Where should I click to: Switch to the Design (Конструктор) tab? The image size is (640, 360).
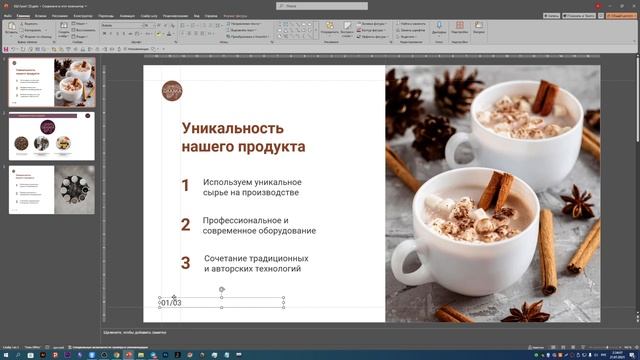(83, 16)
